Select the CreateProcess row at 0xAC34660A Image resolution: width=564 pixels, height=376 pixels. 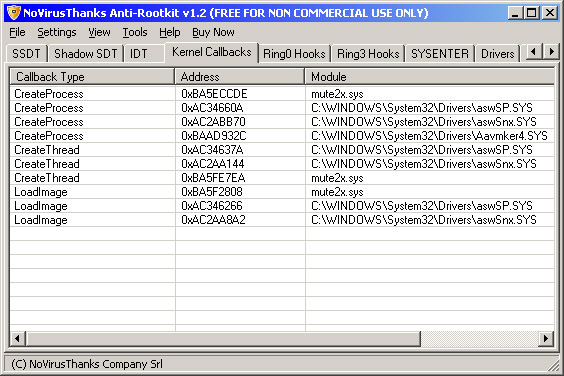click(282, 108)
